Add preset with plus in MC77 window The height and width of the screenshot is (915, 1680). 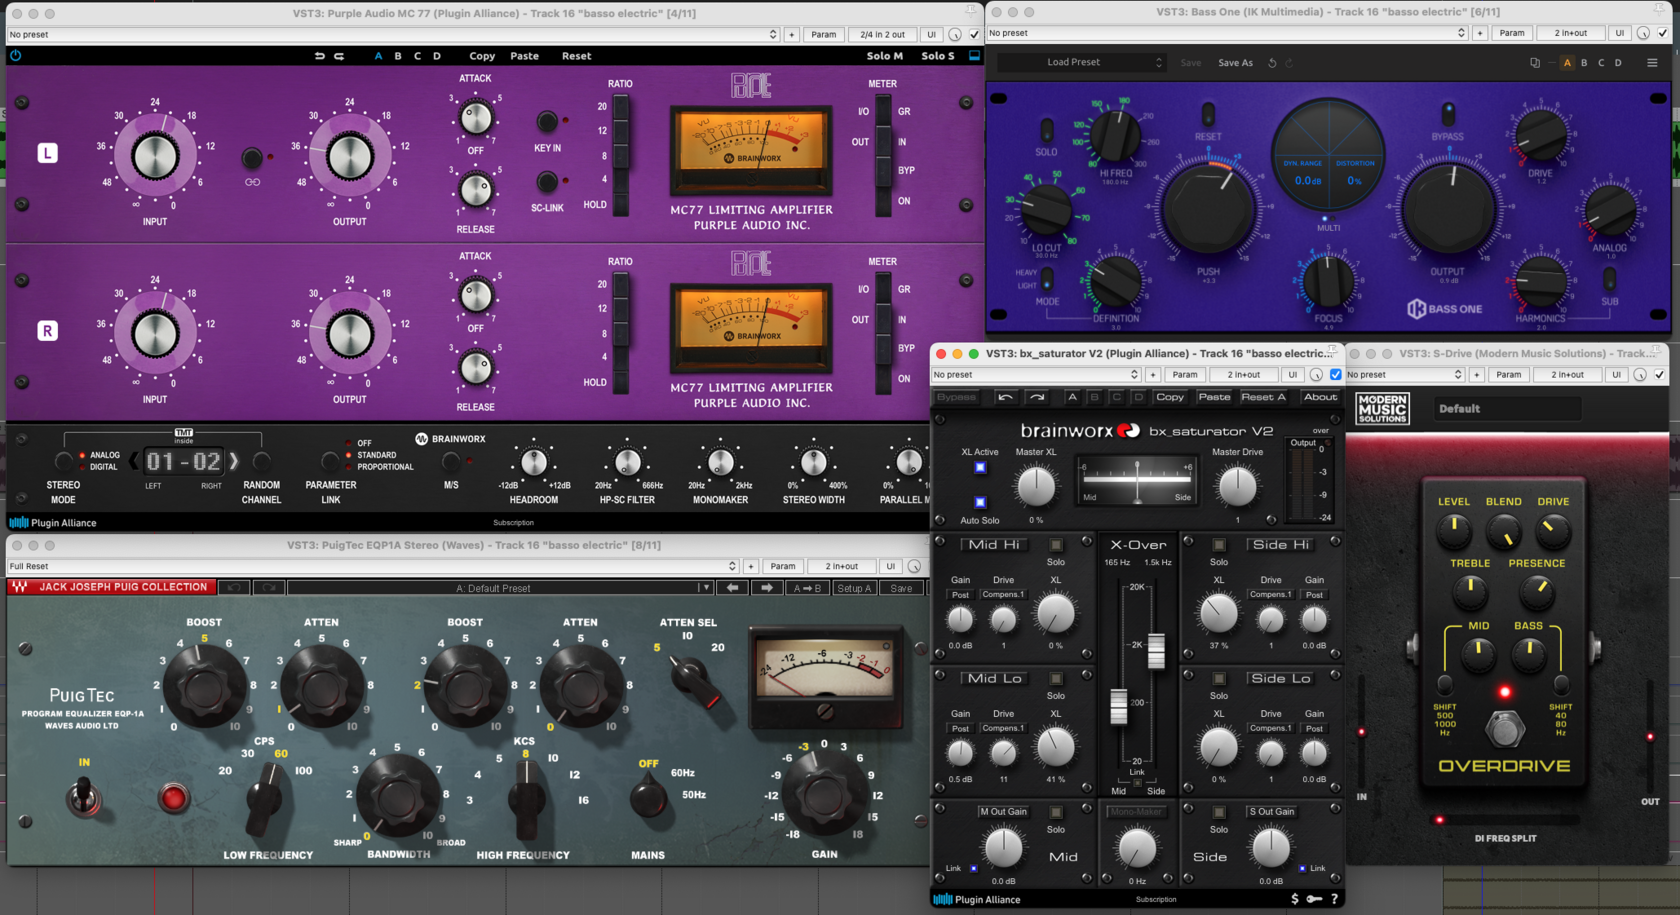(x=791, y=35)
